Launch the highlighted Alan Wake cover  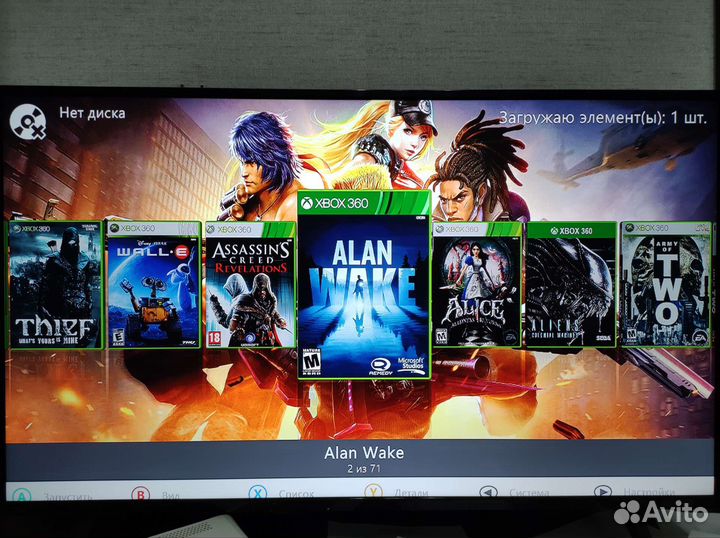point(364,285)
